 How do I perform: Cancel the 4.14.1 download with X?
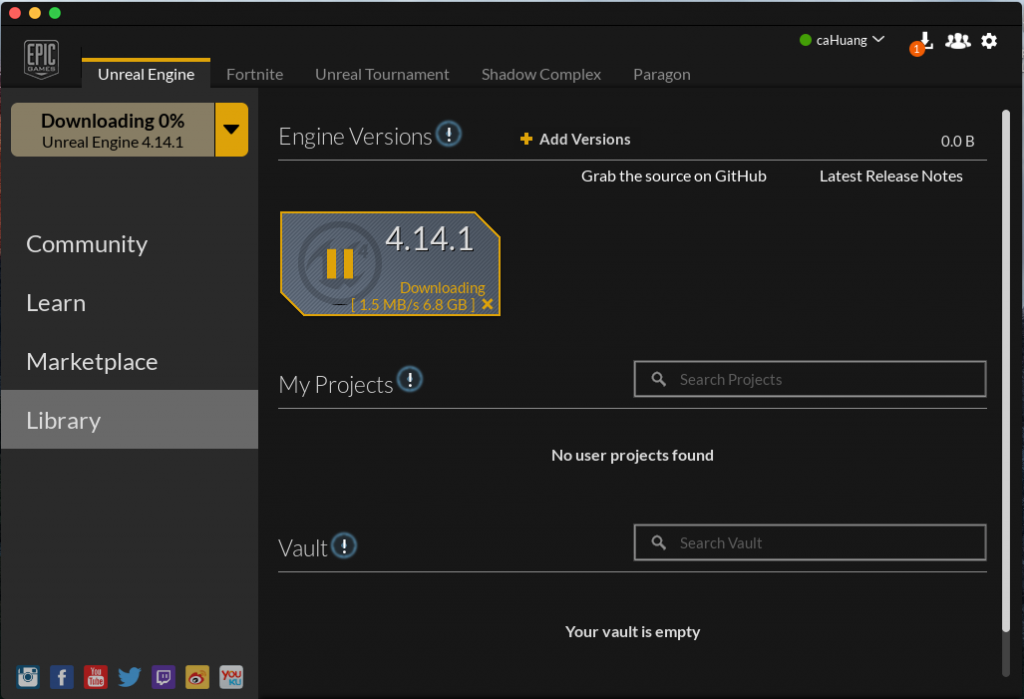[487, 304]
